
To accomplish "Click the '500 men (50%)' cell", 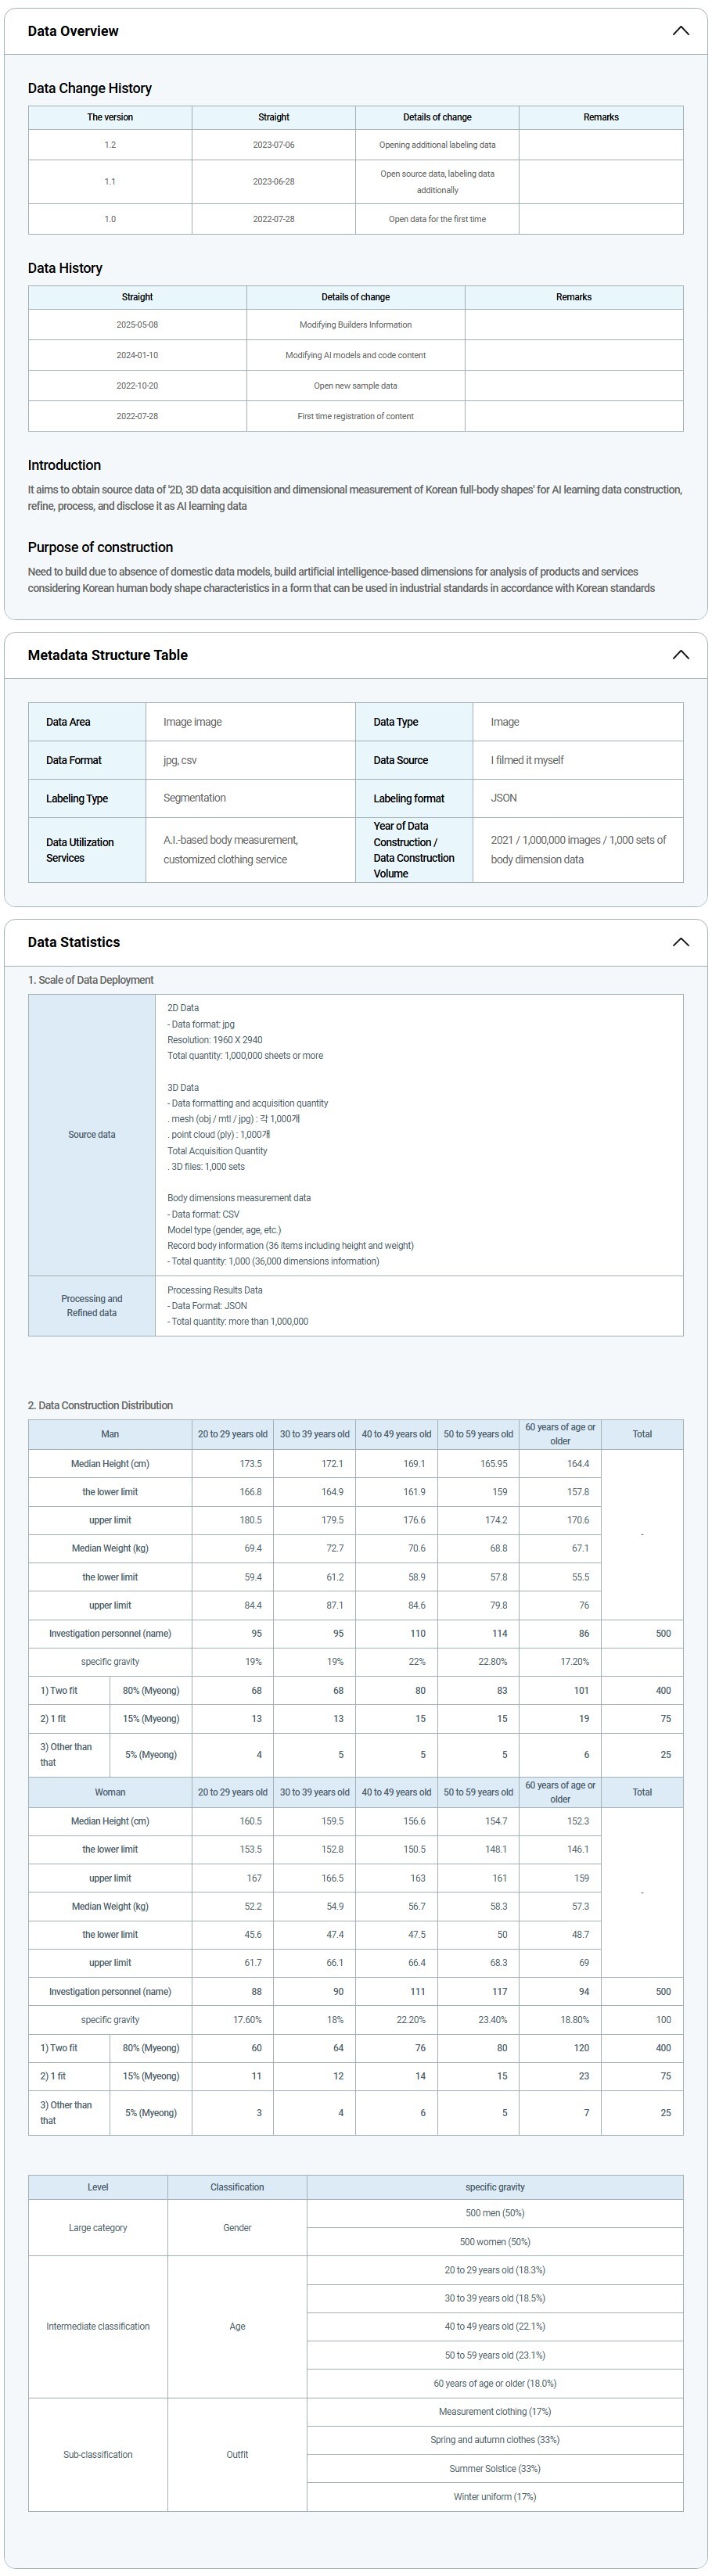I will pos(494,2213).
